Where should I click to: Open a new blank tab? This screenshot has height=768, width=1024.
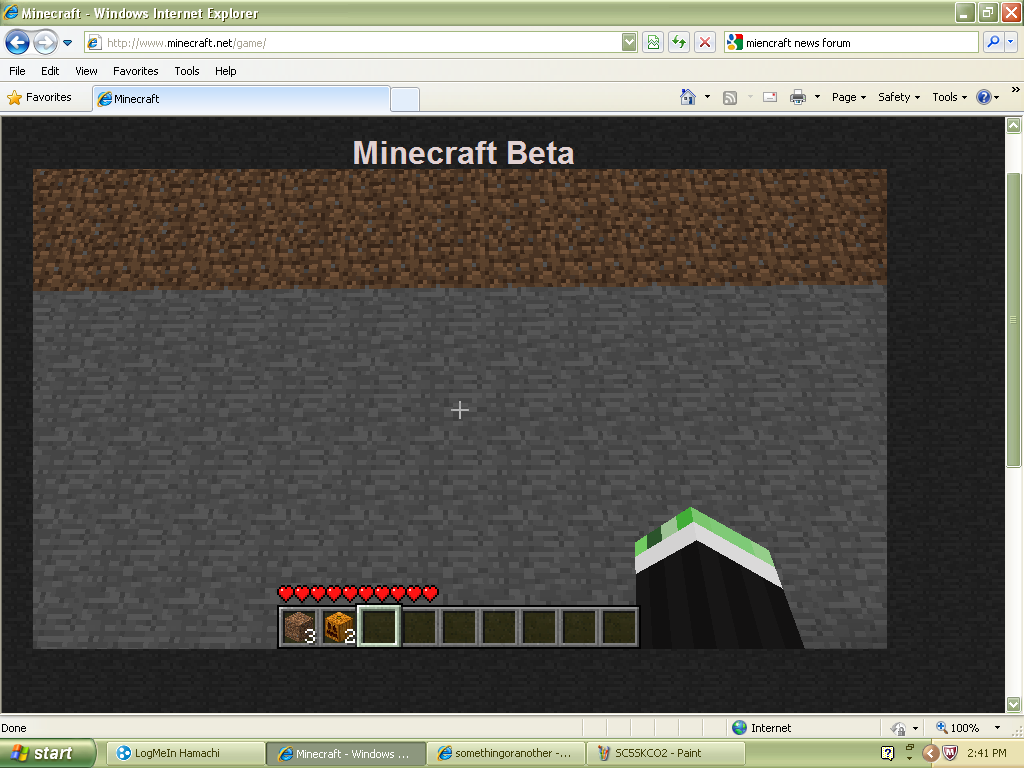[405, 100]
